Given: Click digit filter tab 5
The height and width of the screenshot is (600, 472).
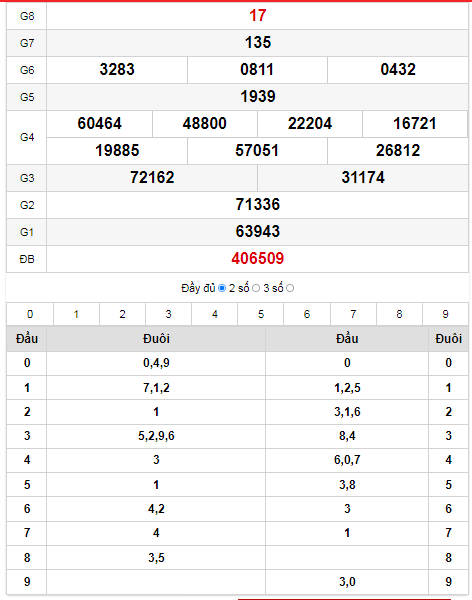Looking at the screenshot, I should coord(261,314).
